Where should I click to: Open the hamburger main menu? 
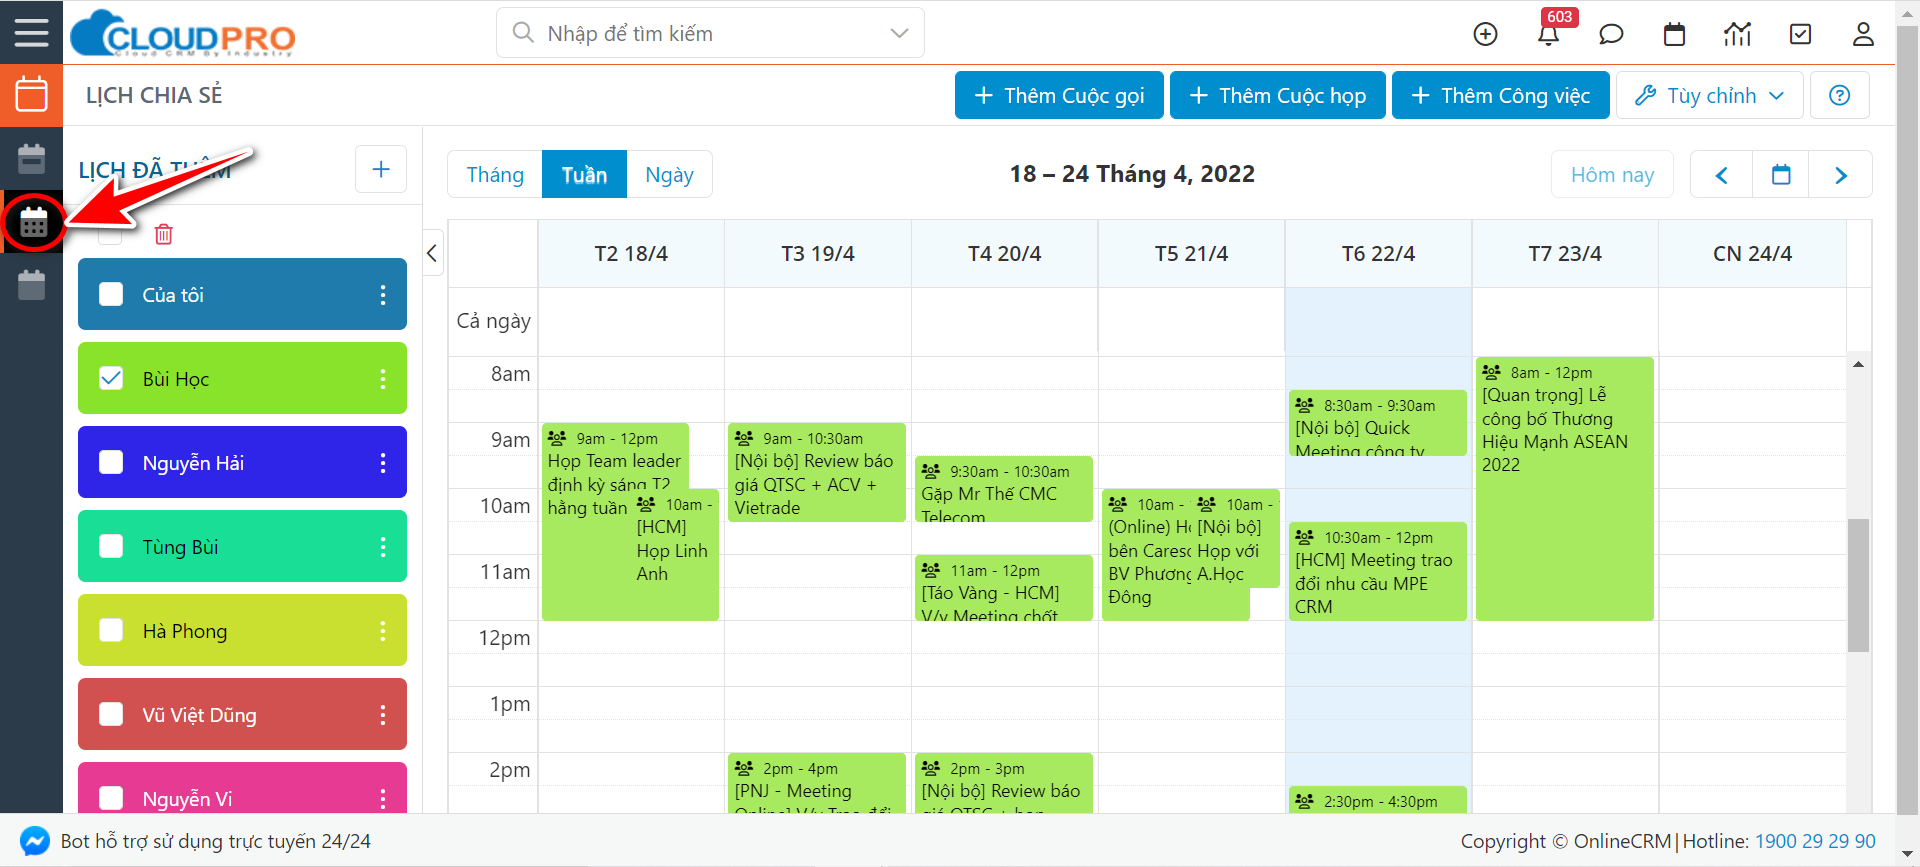[31, 32]
